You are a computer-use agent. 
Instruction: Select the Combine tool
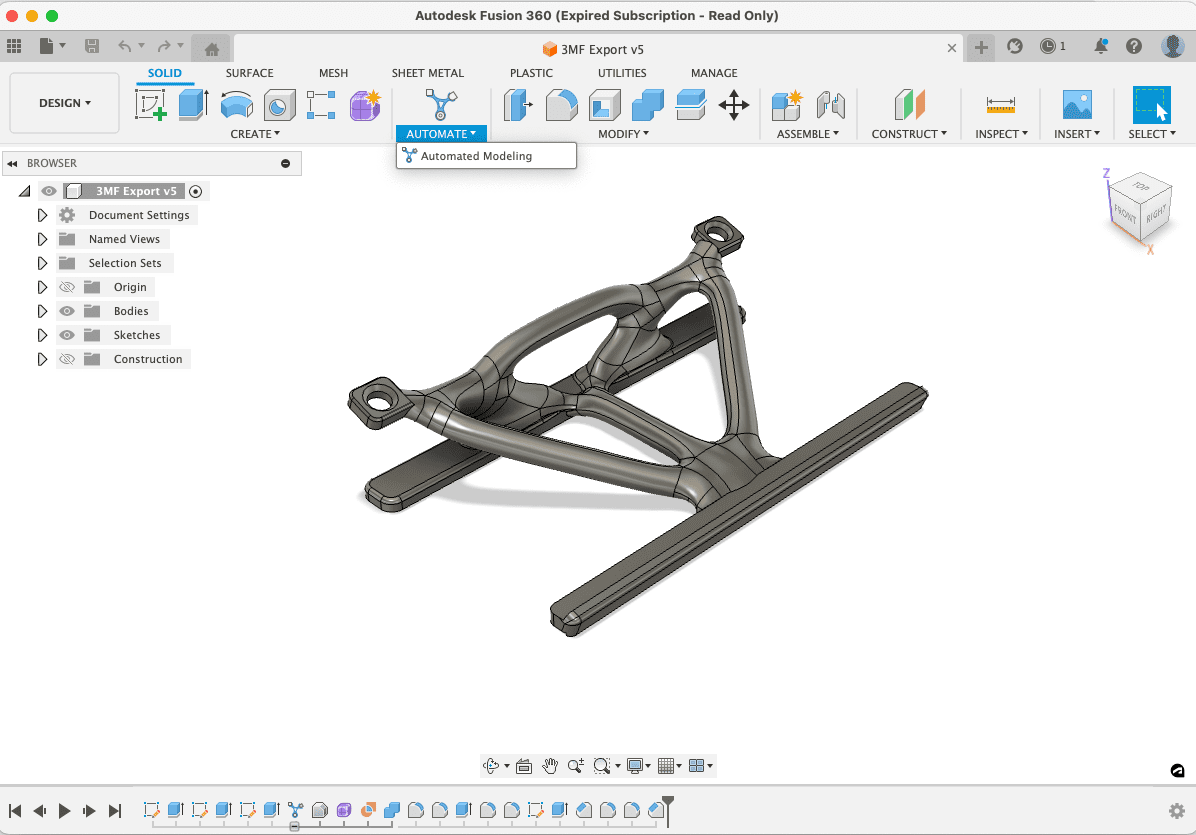648,104
